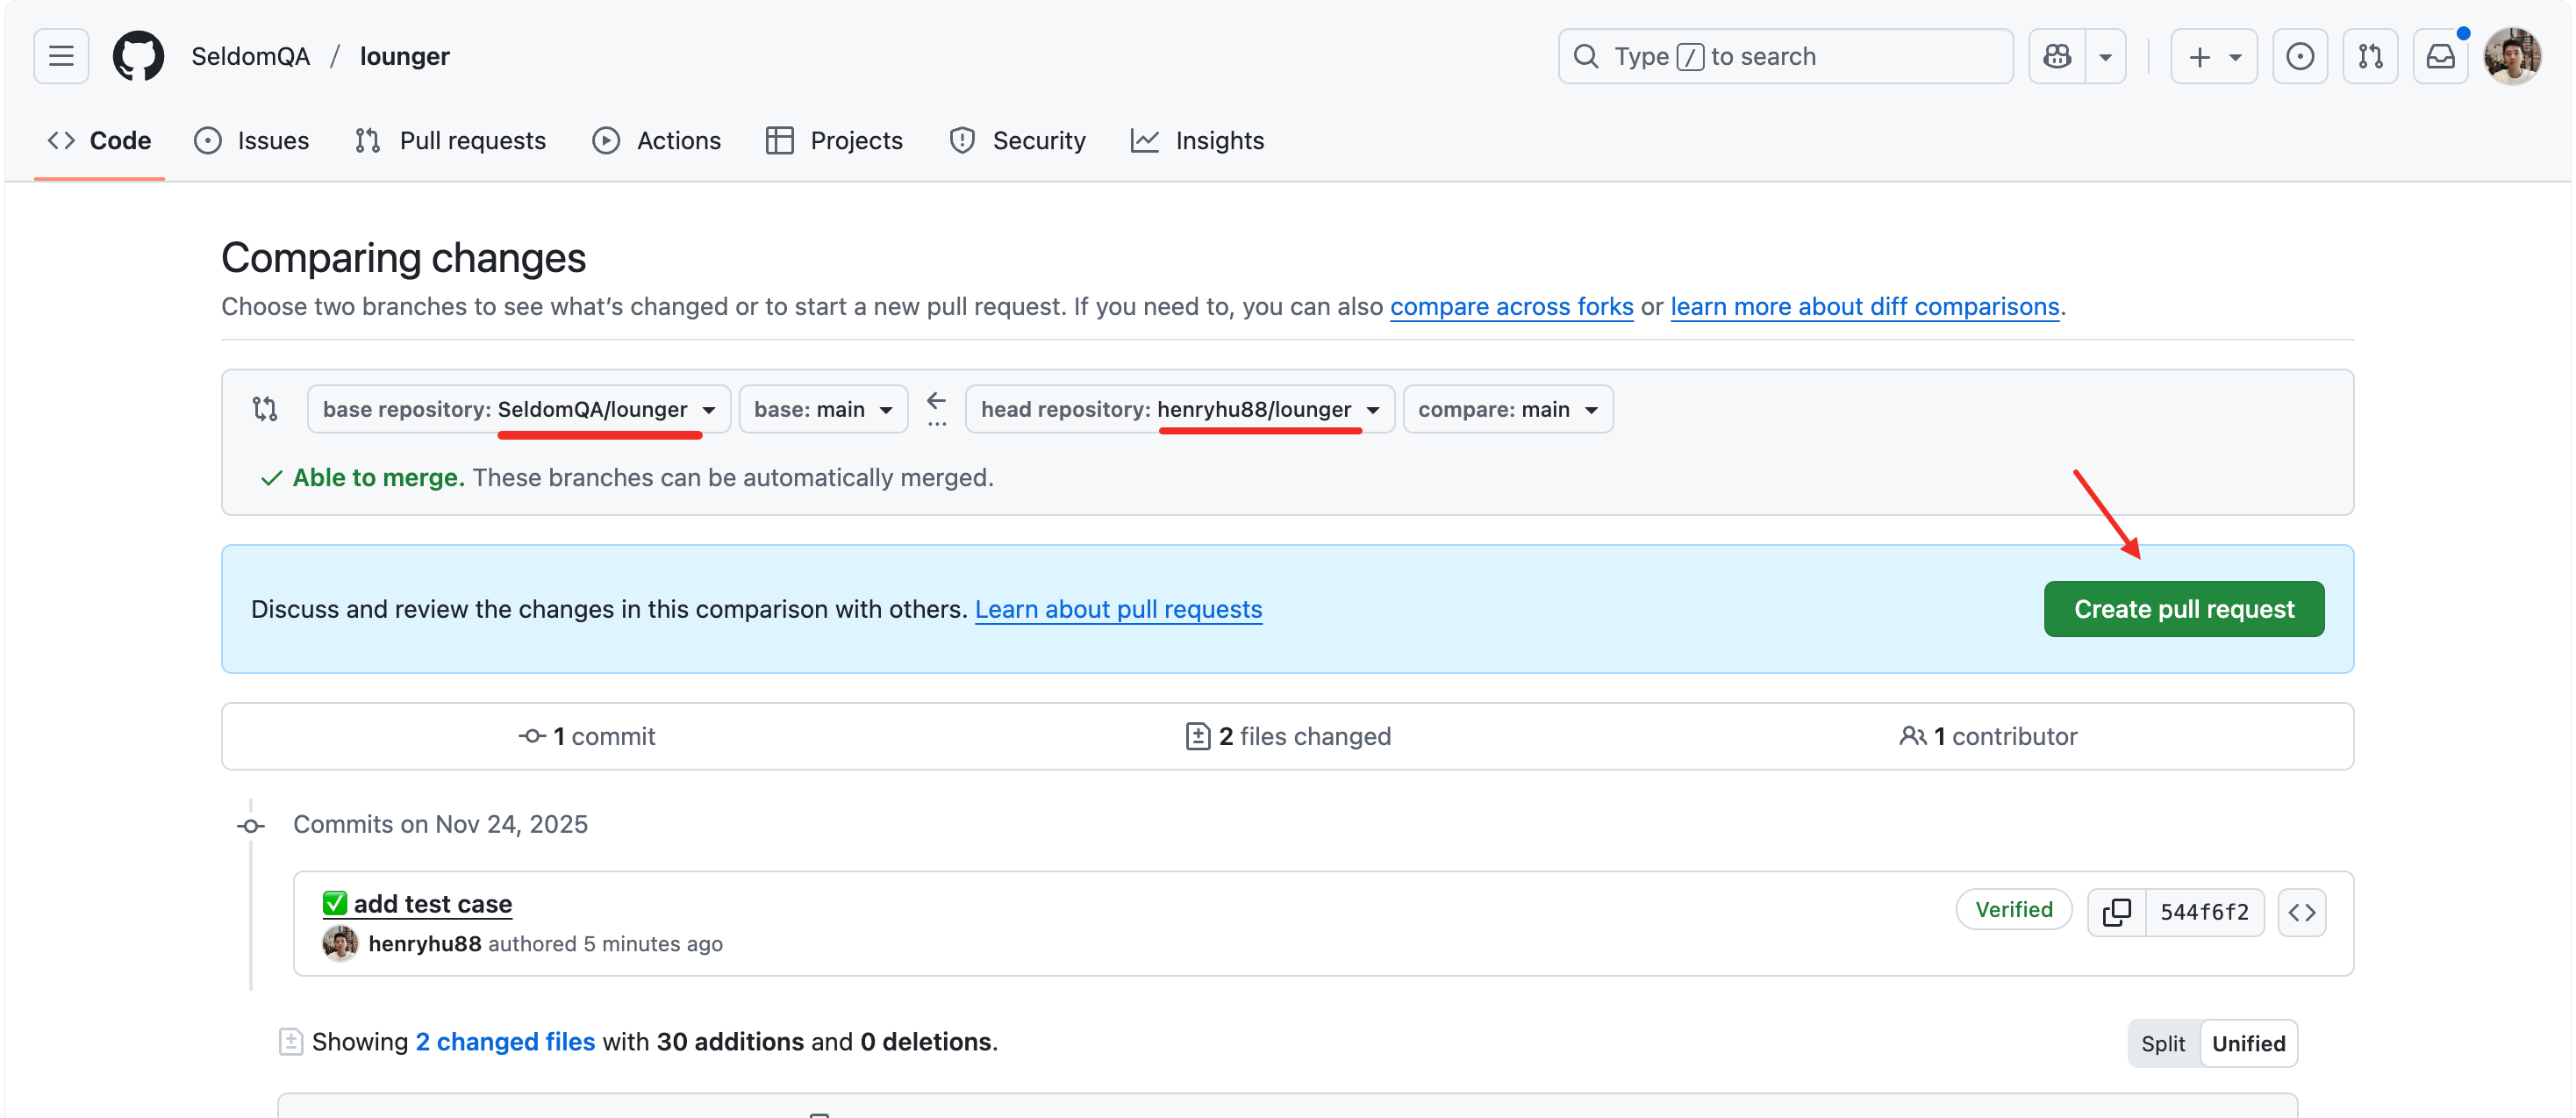Open the Insights tab
This screenshot has width=2576, height=1118.
click(x=1197, y=140)
